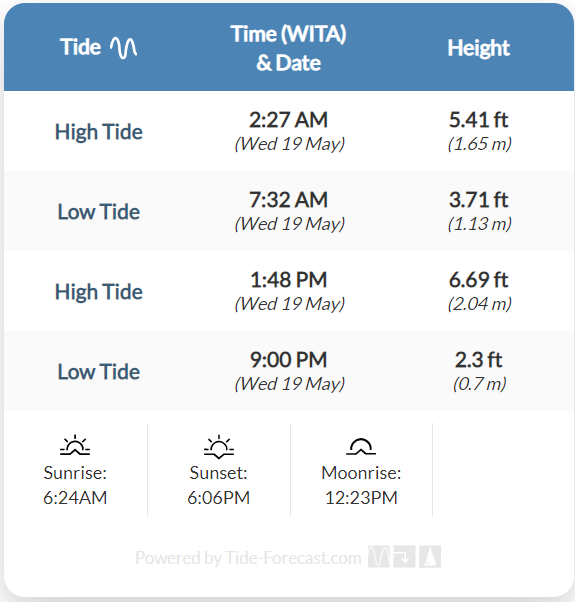
Task: Click the sailboat logo icon in footer
Action: click(x=430, y=556)
